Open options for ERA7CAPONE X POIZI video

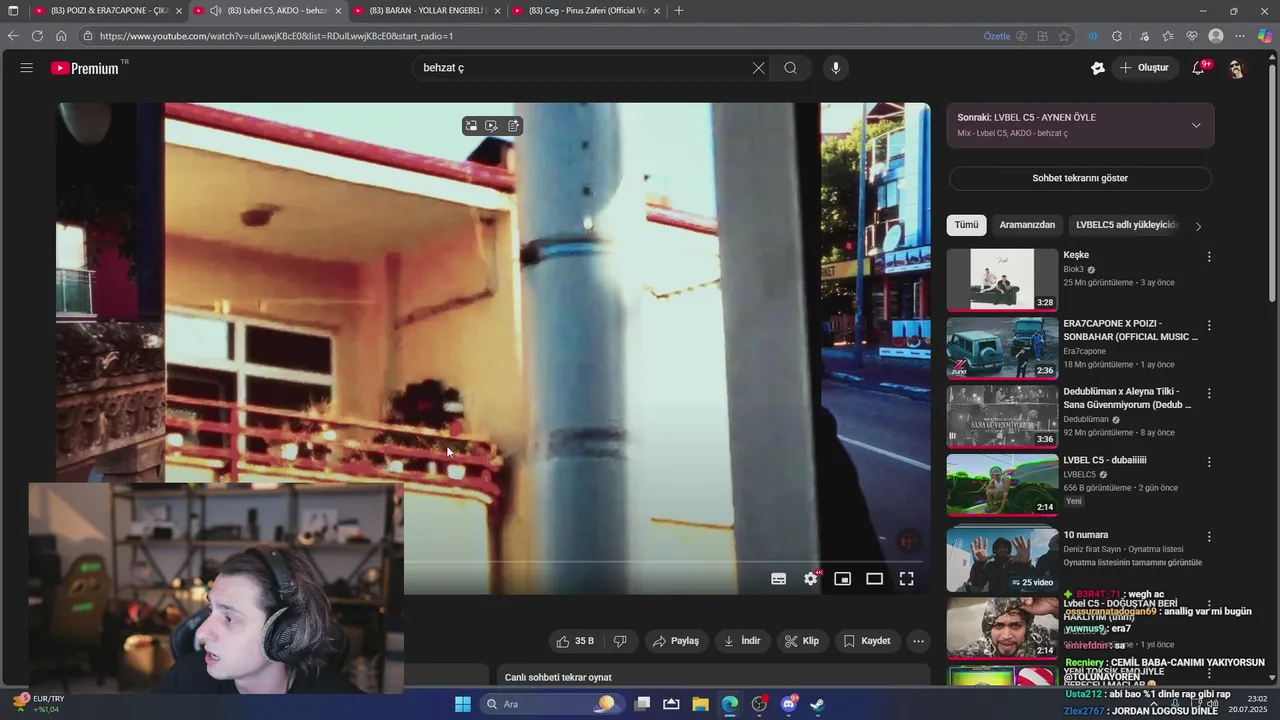point(1209,325)
